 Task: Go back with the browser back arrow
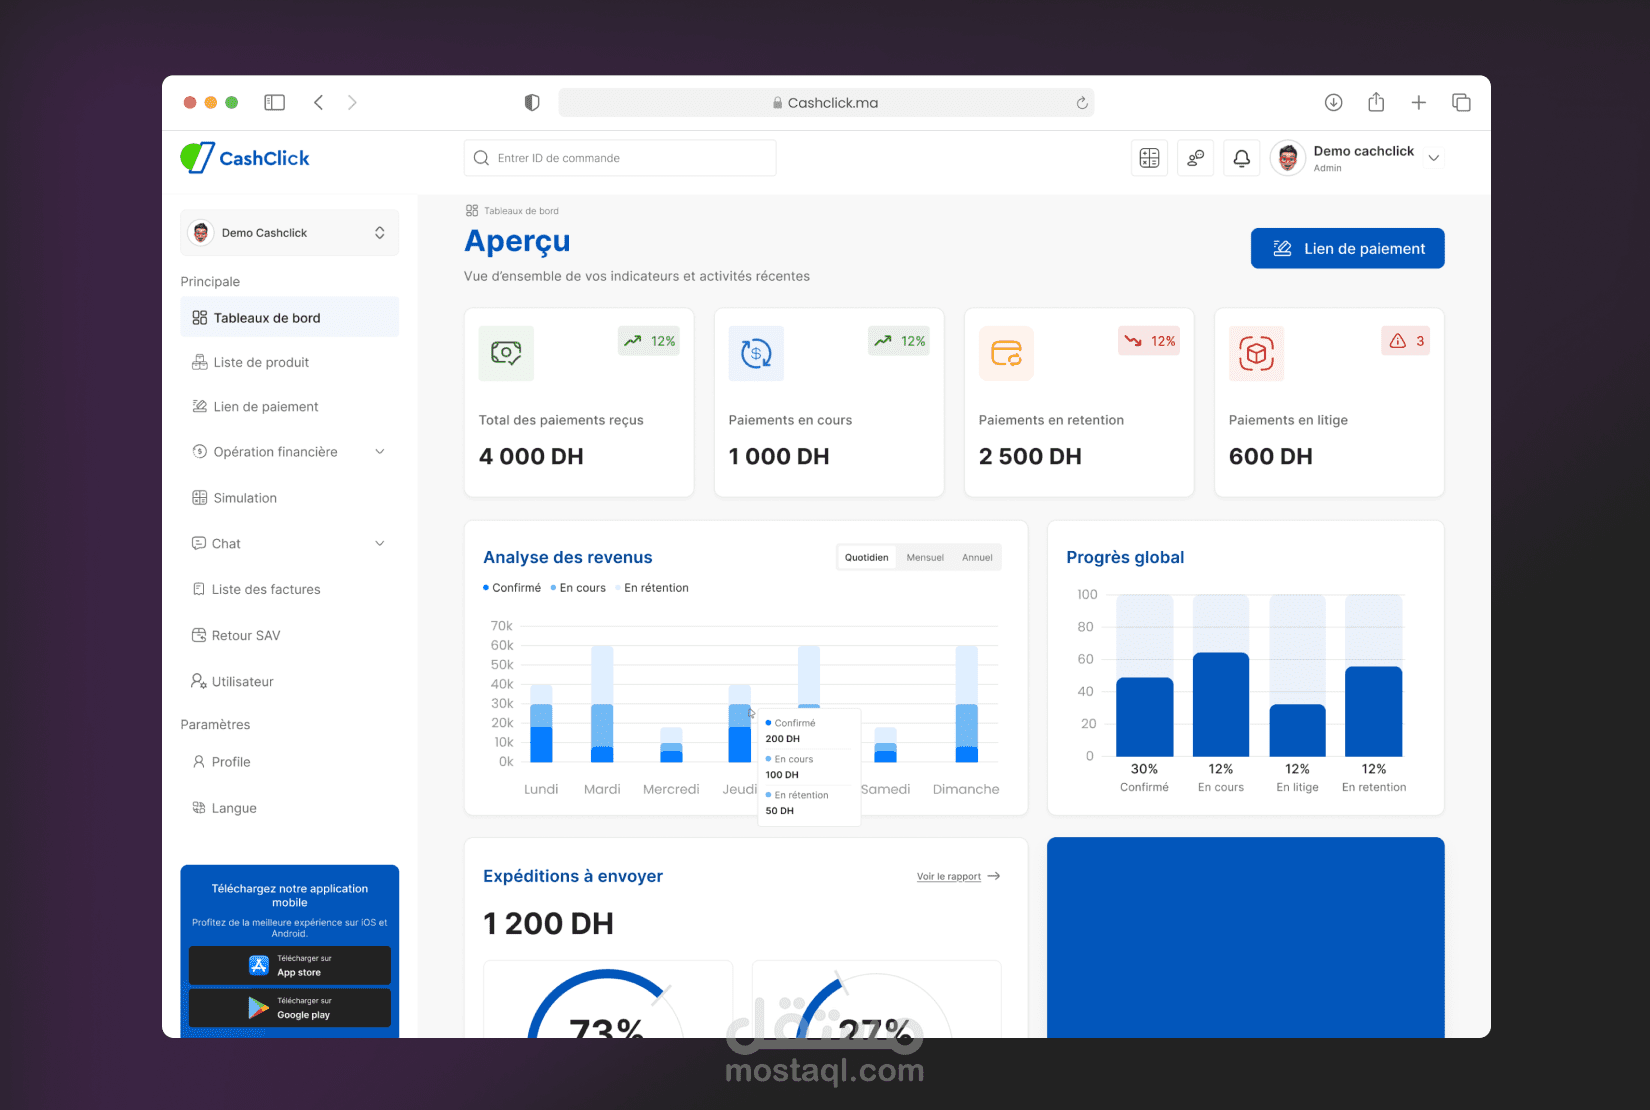point(319,102)
